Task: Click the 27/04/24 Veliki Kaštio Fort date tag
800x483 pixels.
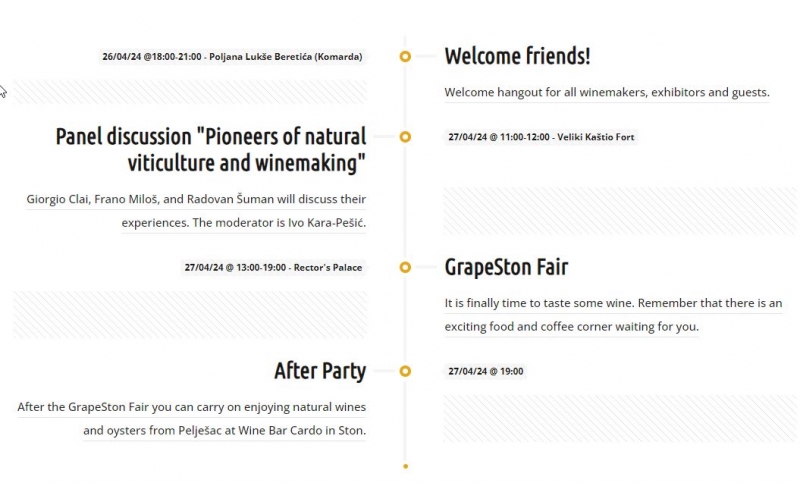Action: [541, 137]
